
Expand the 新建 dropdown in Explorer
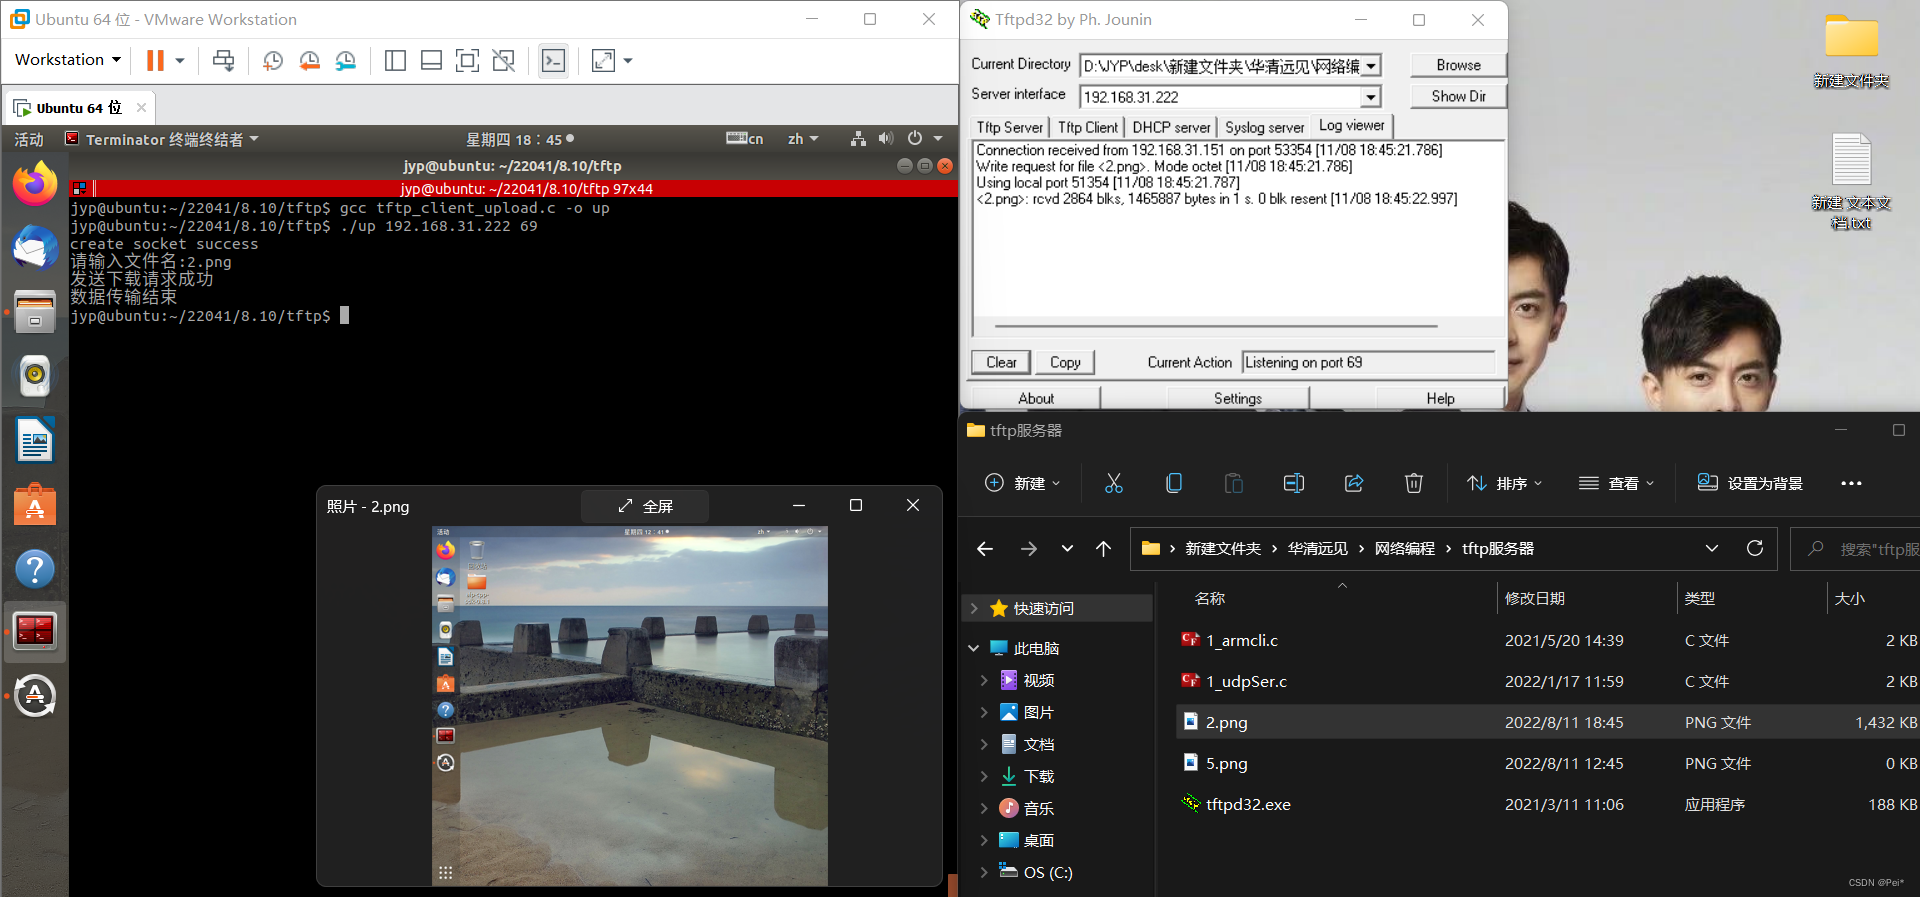point(1022,484)
